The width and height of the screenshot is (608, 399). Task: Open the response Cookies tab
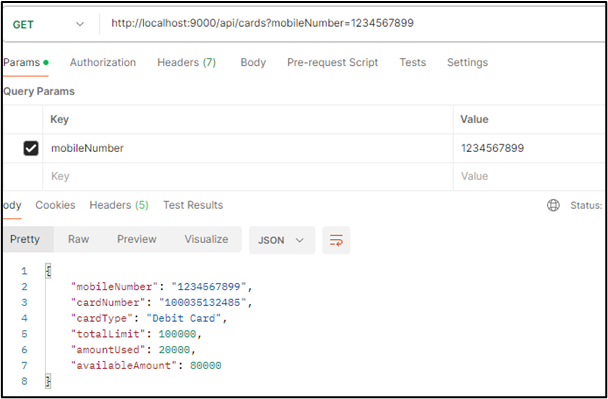coord(55,205)
